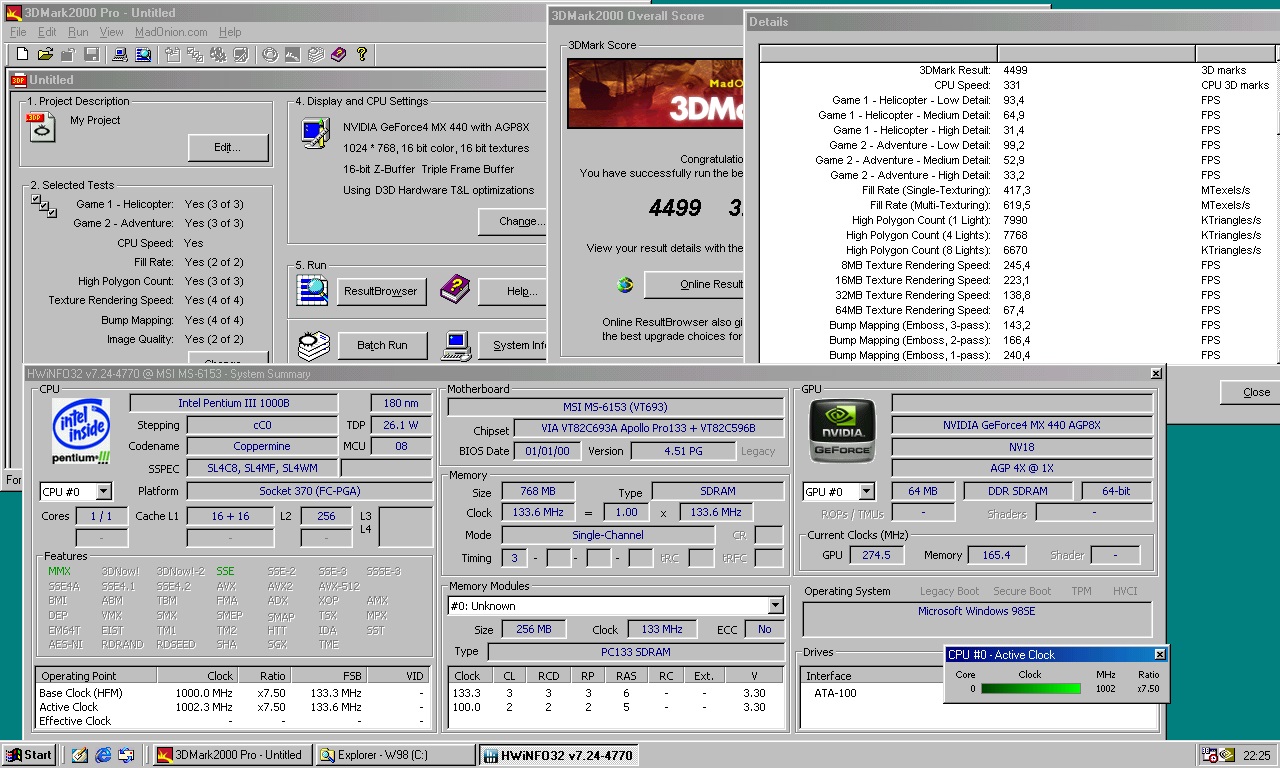Click the Open project folder toolbar icon

45,54
